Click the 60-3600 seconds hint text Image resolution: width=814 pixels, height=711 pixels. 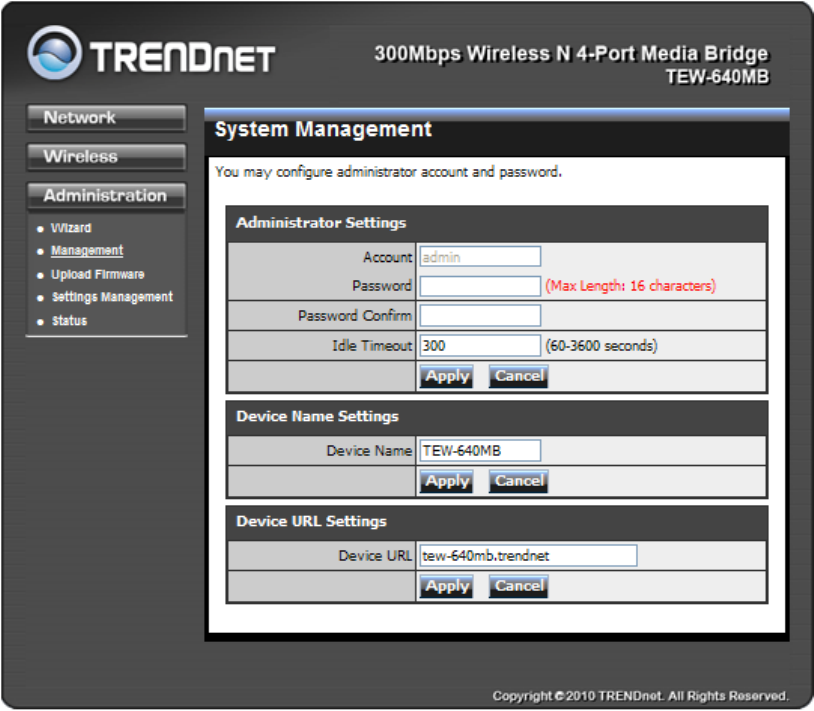[601, 346]
